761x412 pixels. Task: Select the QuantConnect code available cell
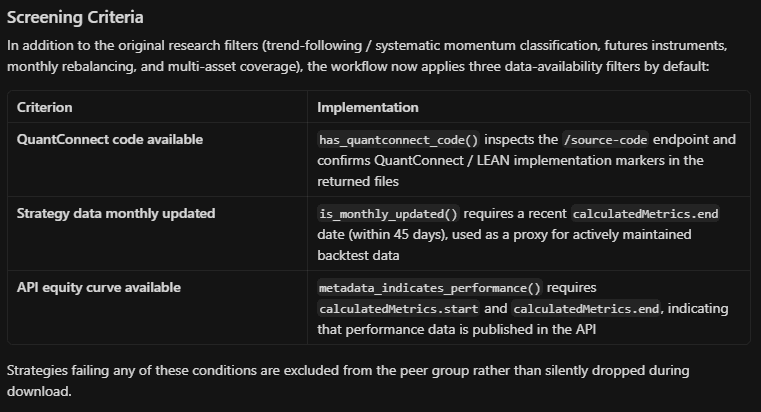pyautogui.click(x=157, y=160)
